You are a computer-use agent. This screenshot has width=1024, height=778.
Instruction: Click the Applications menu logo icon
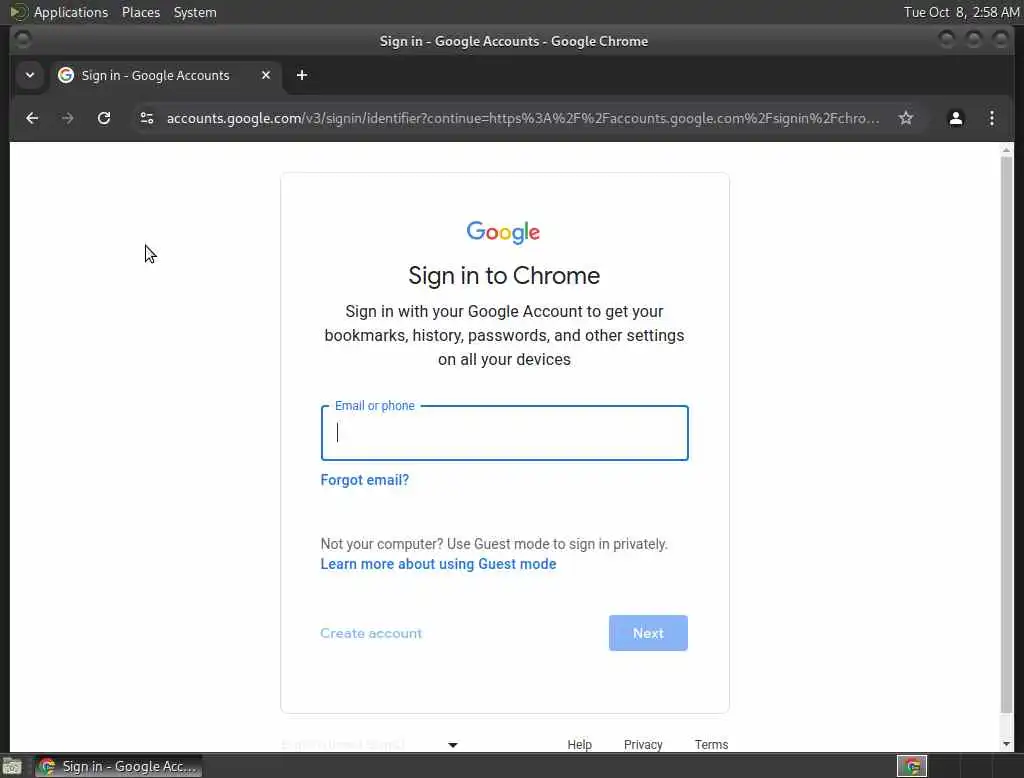click(x=18, y=12)
